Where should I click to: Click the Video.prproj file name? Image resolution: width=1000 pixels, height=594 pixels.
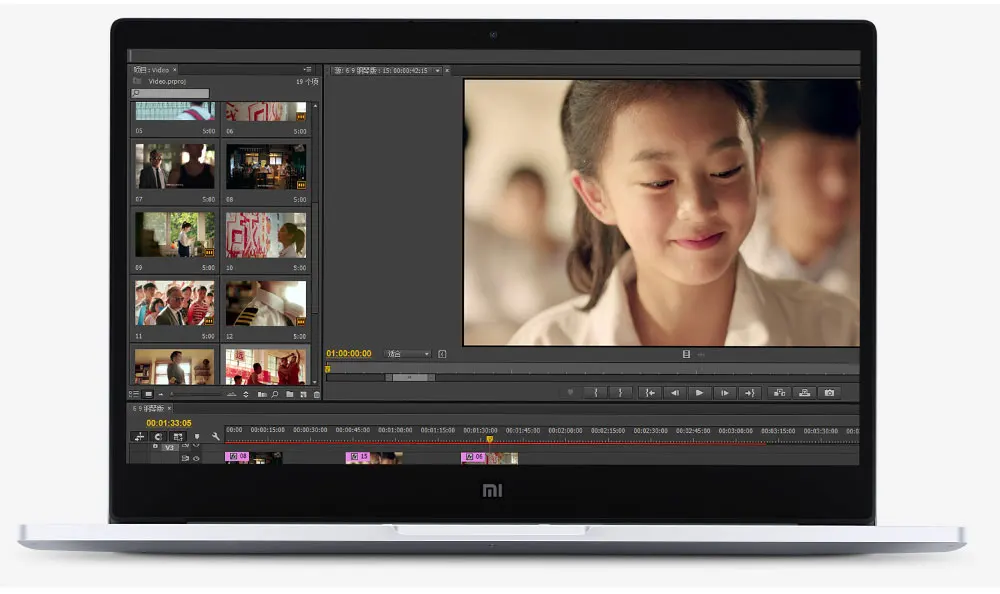click(x=167, y=82)
